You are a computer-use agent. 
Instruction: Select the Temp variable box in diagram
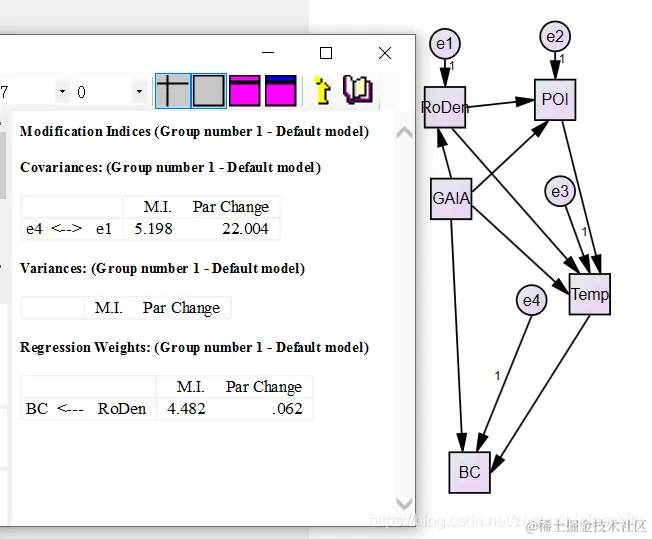point(590,294)
